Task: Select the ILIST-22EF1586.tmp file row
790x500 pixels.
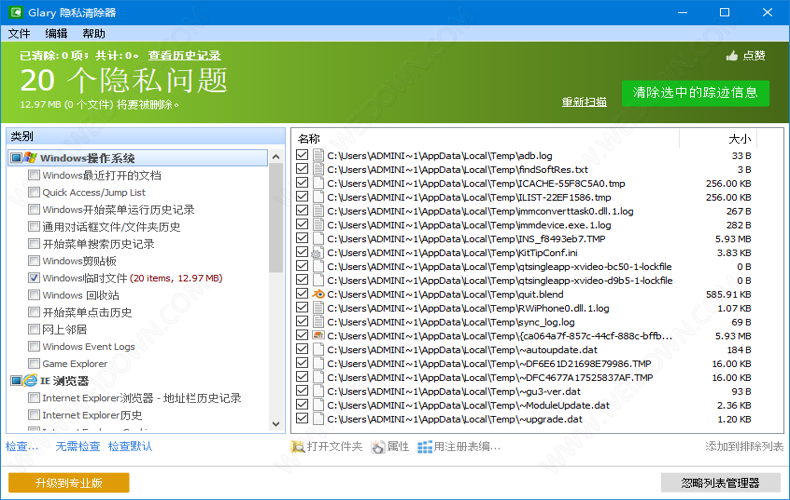Action: pos(524,197)
